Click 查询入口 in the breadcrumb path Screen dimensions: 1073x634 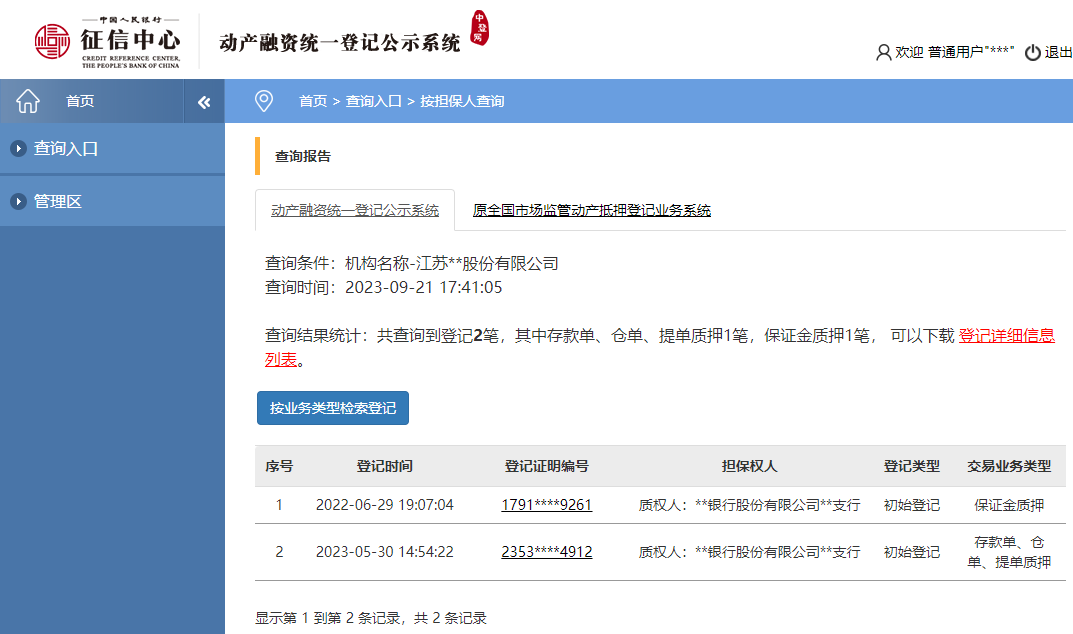pos(373,101)
